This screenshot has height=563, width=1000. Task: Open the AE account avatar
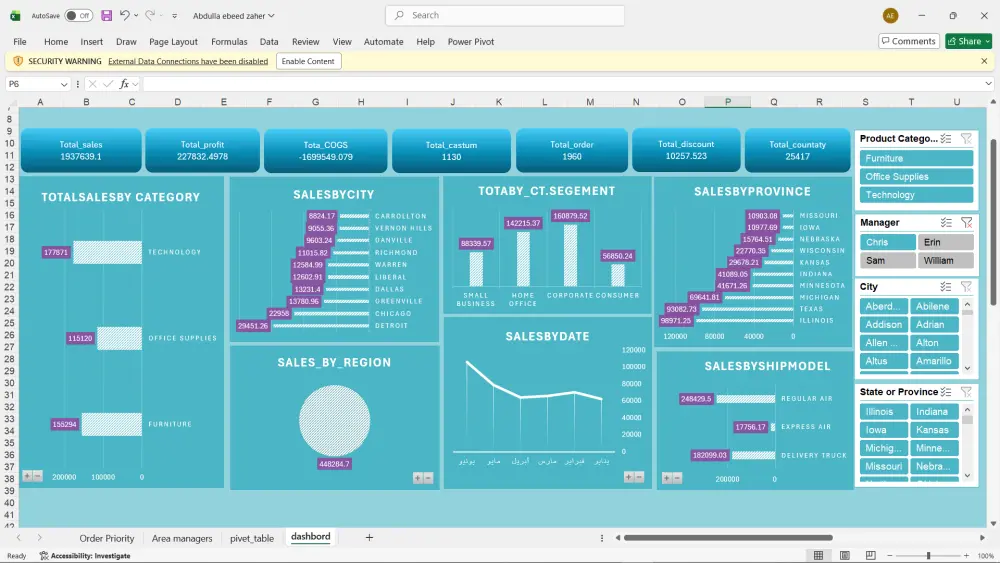(x=890, y=15)
